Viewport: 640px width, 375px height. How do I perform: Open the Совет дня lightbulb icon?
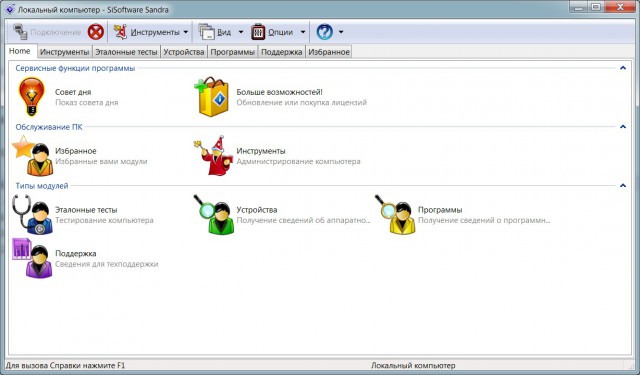[x=31, y=97]
